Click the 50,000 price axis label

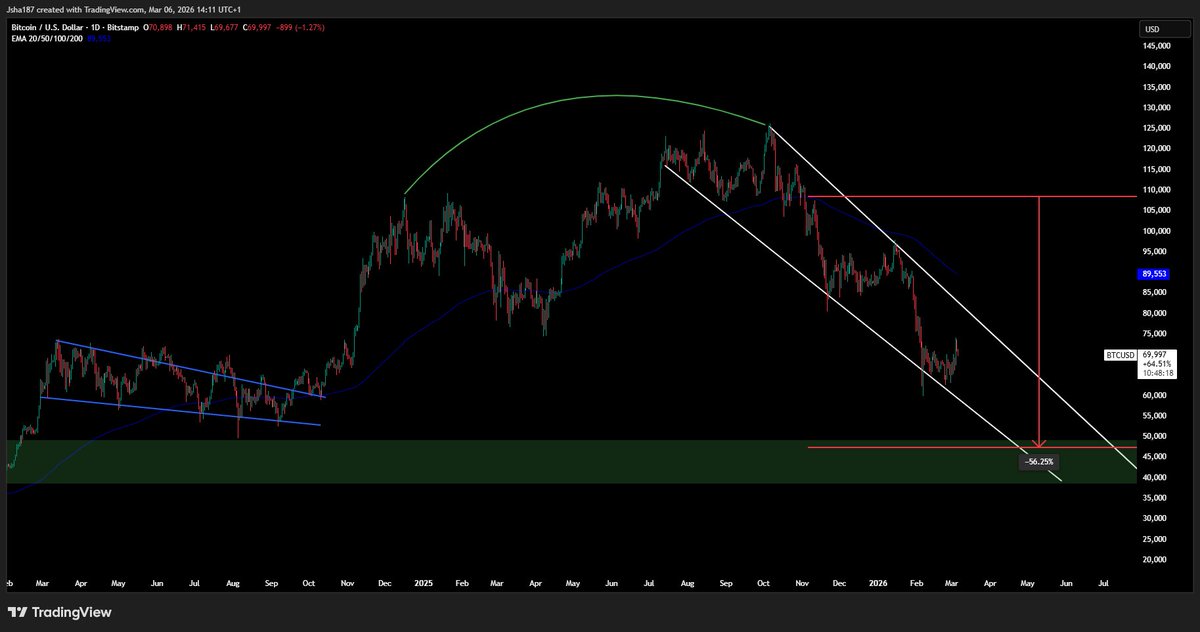point(1153,437)
